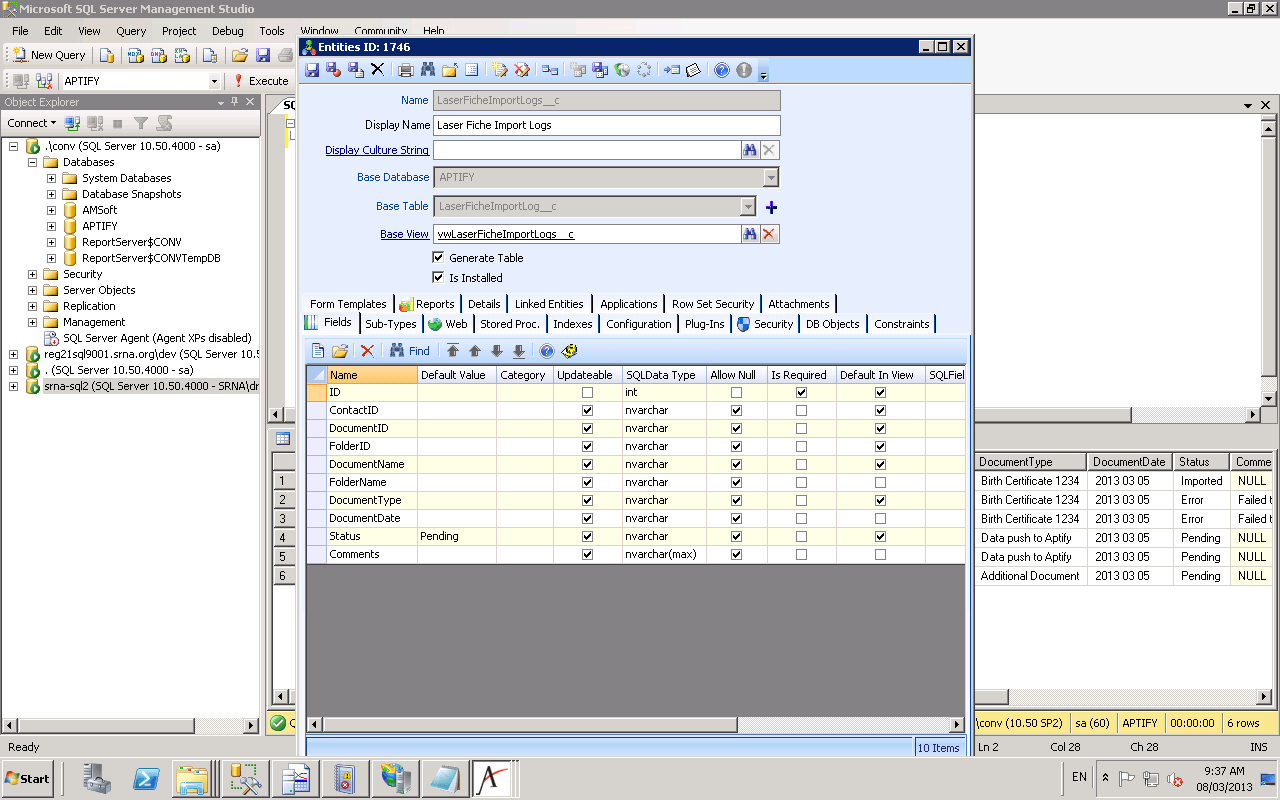Toggle Updateable checkbox for ID row
This screenshot has height=800, width=1280.
pos(587,392)
